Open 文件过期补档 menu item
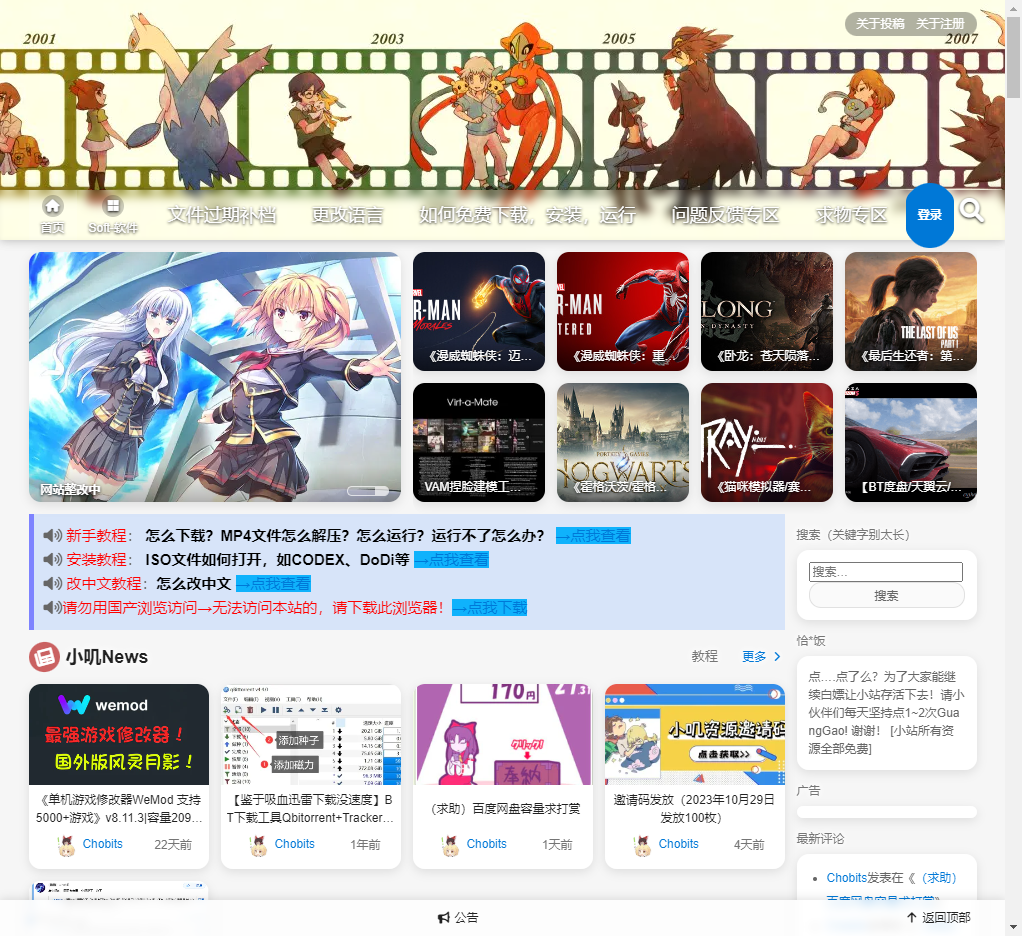Screen dimensions: 1022x936 222,214
